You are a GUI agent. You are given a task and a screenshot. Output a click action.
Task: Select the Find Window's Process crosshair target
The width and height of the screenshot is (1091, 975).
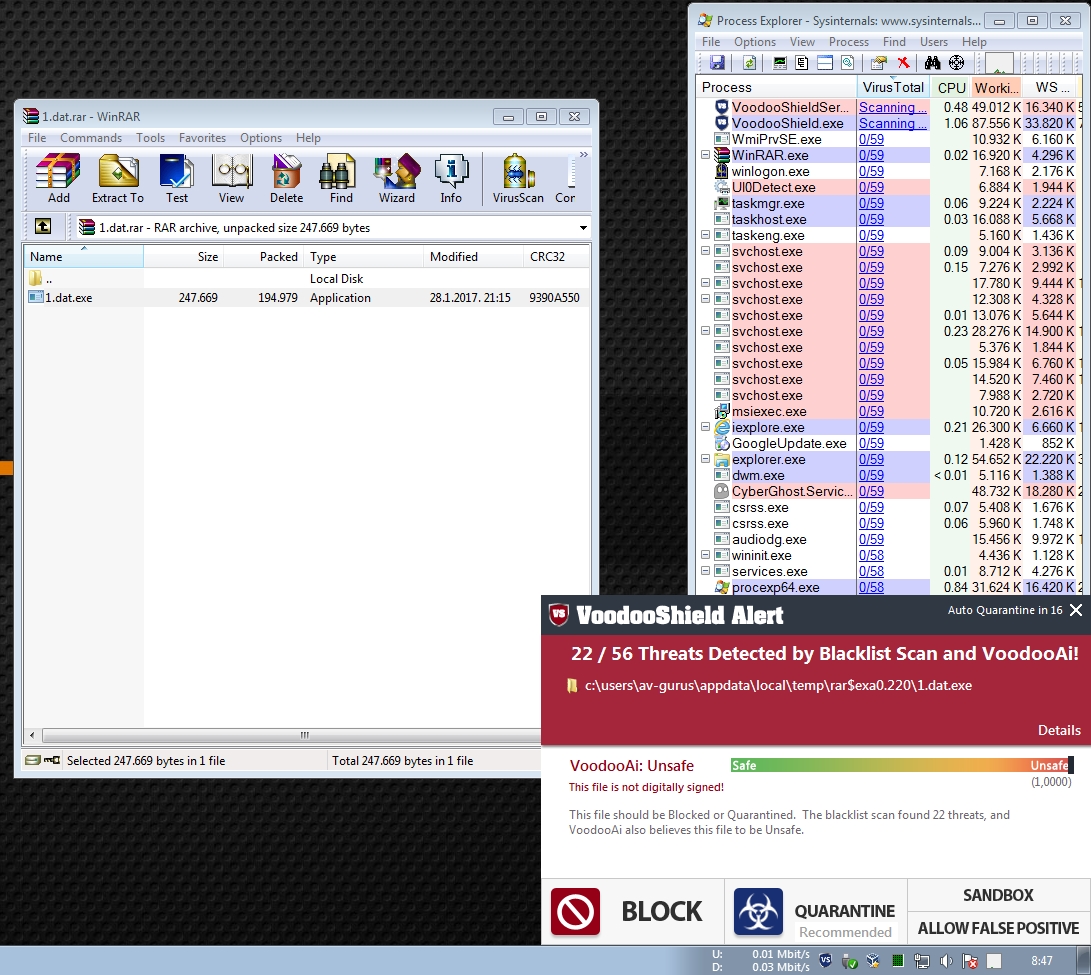point(957,63)
